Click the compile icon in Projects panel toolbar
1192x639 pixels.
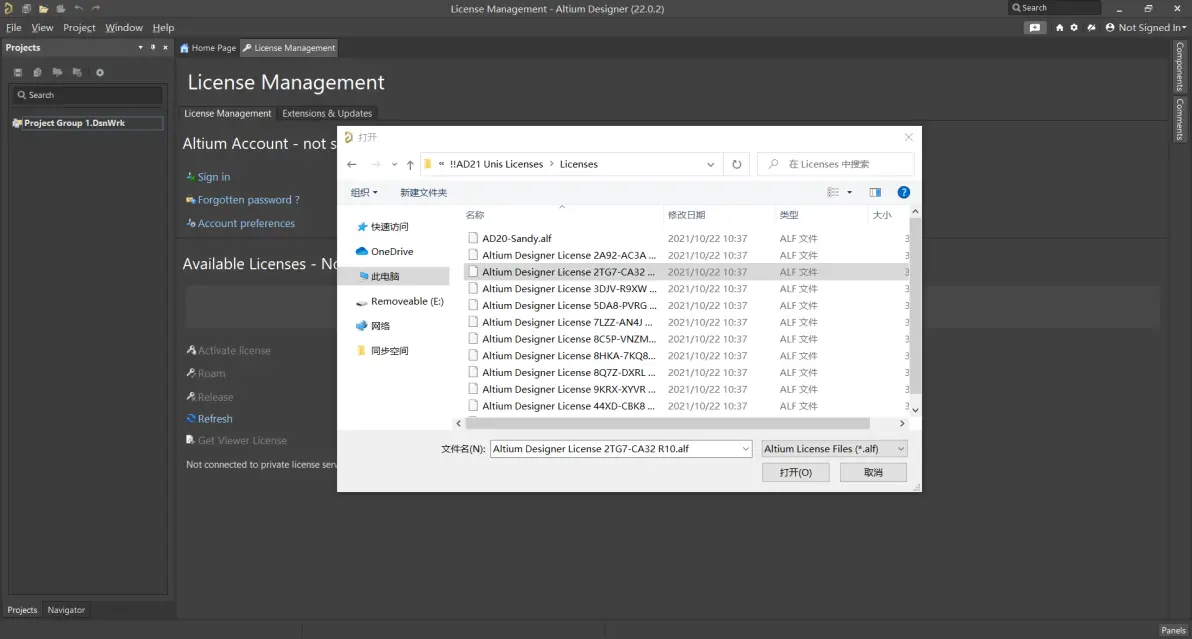tap(57, 72)
